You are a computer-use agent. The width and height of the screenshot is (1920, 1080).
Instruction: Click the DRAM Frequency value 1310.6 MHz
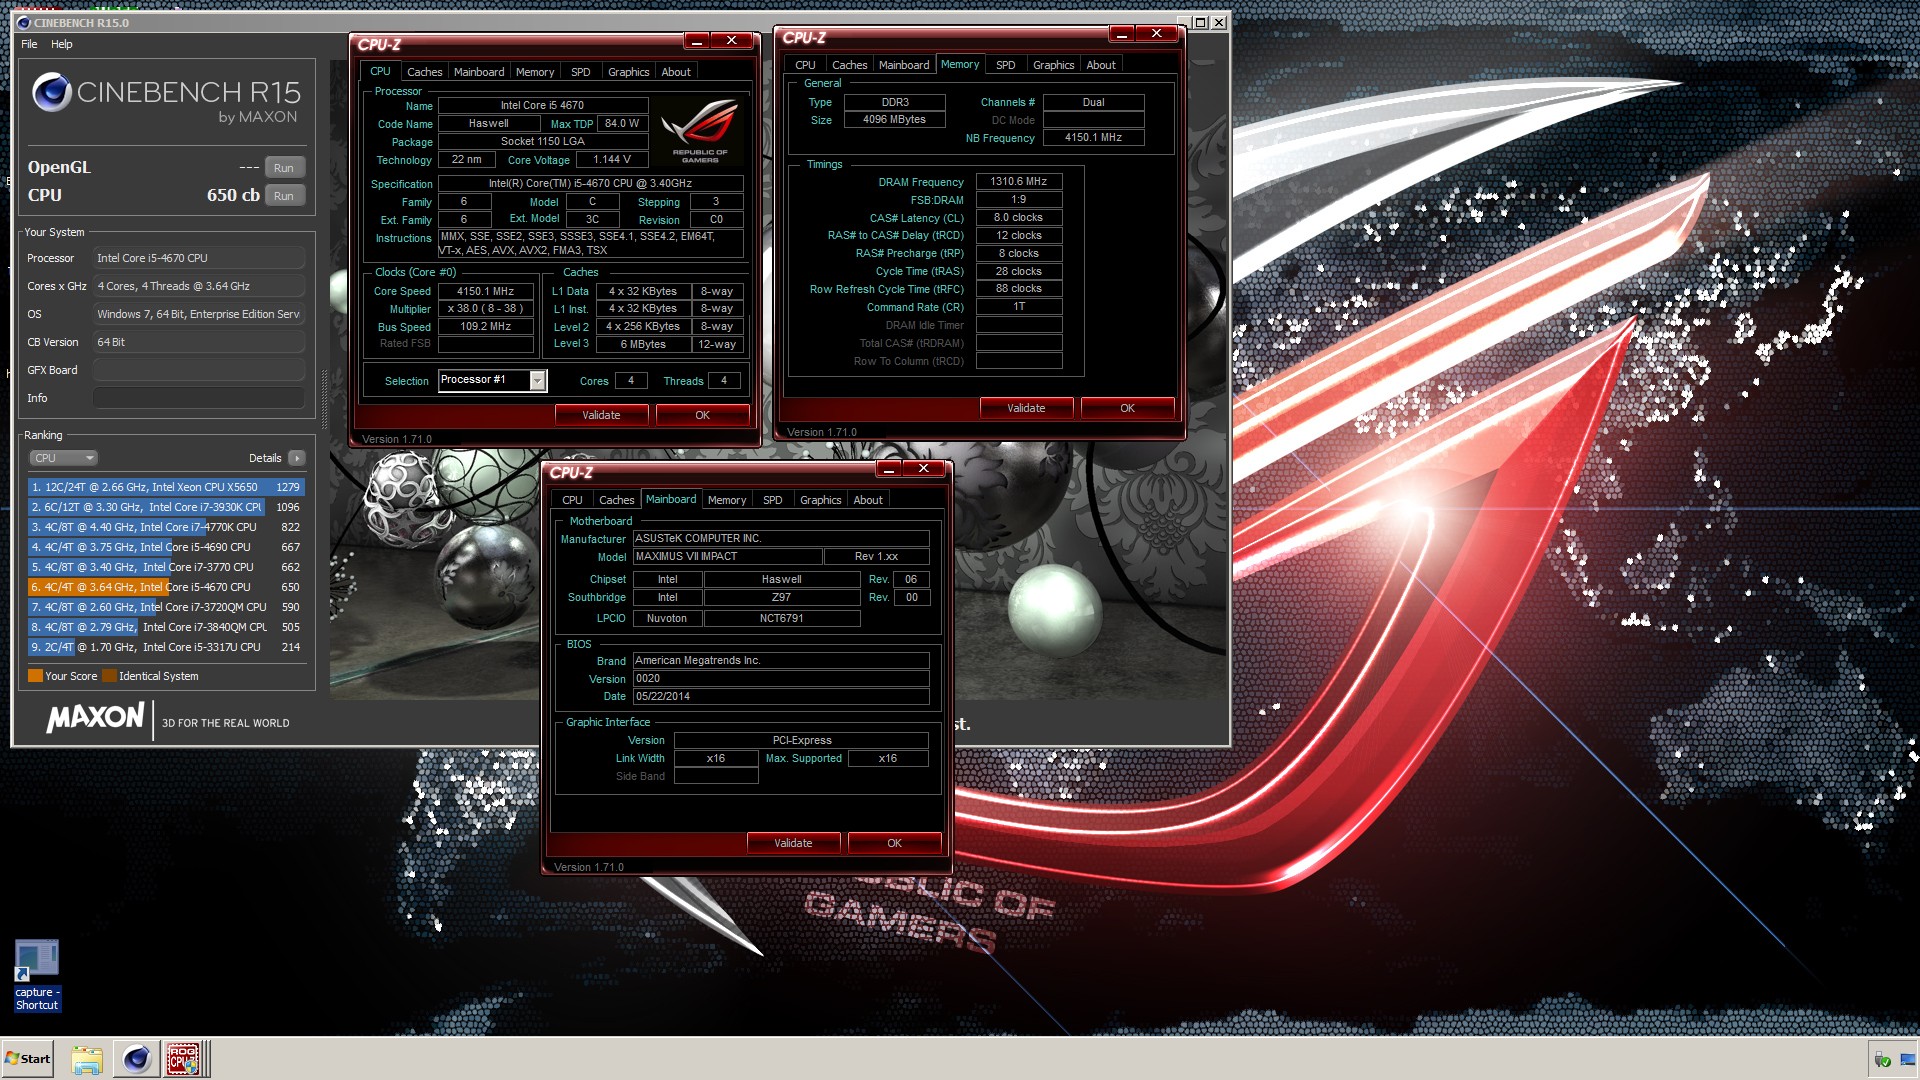coord(1018,182)
